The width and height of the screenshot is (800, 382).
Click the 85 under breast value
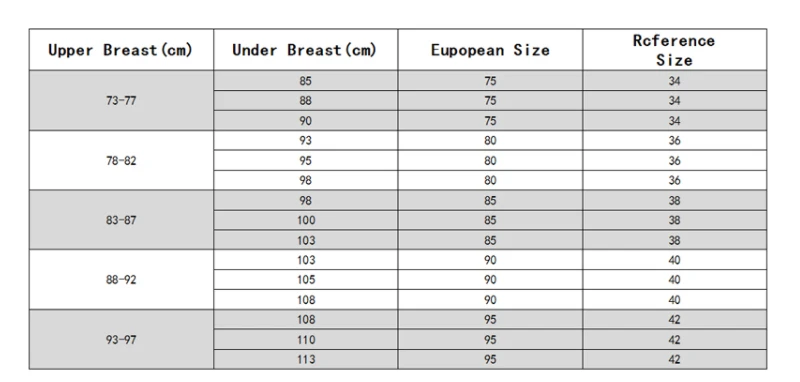tap(306, 81)
